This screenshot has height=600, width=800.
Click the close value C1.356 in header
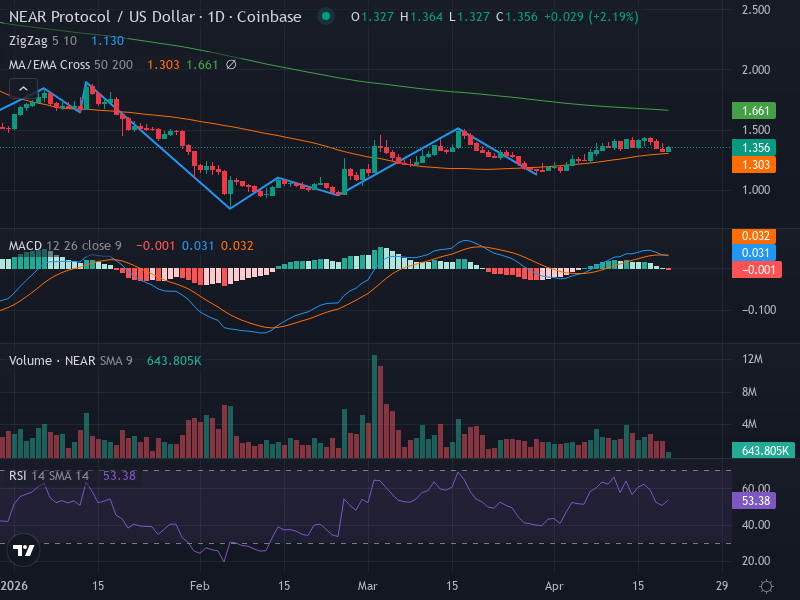(516, 17)
